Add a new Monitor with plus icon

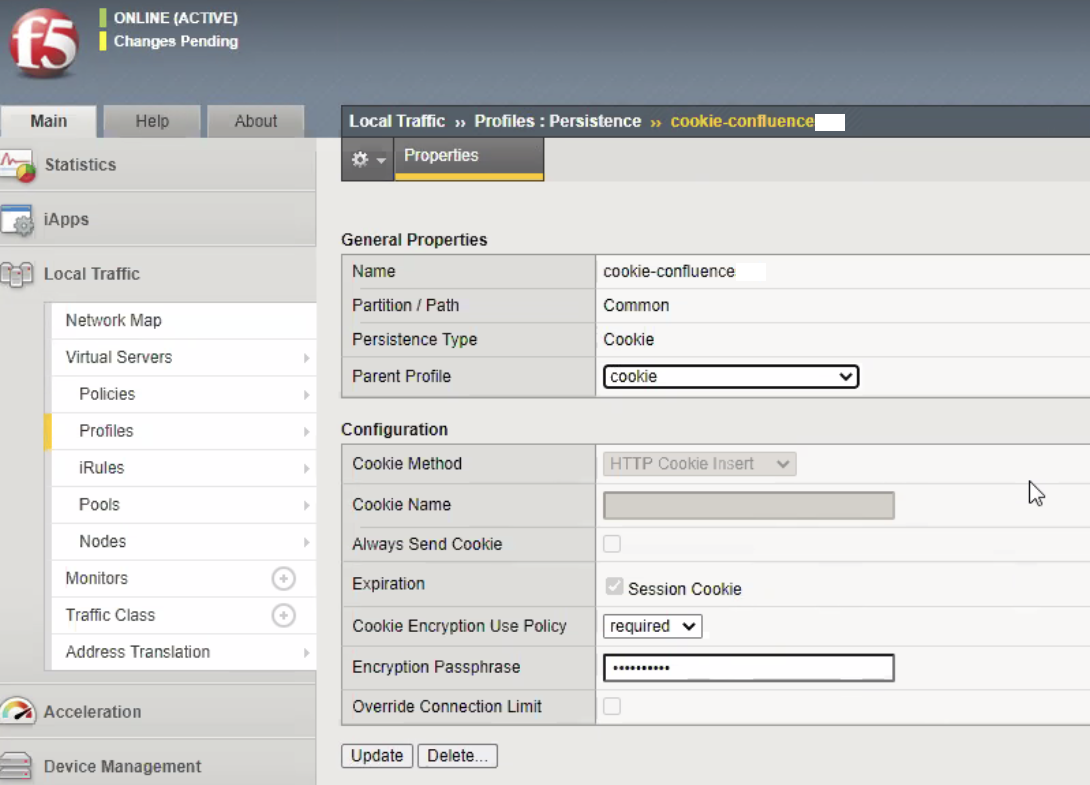coord(284,578)
